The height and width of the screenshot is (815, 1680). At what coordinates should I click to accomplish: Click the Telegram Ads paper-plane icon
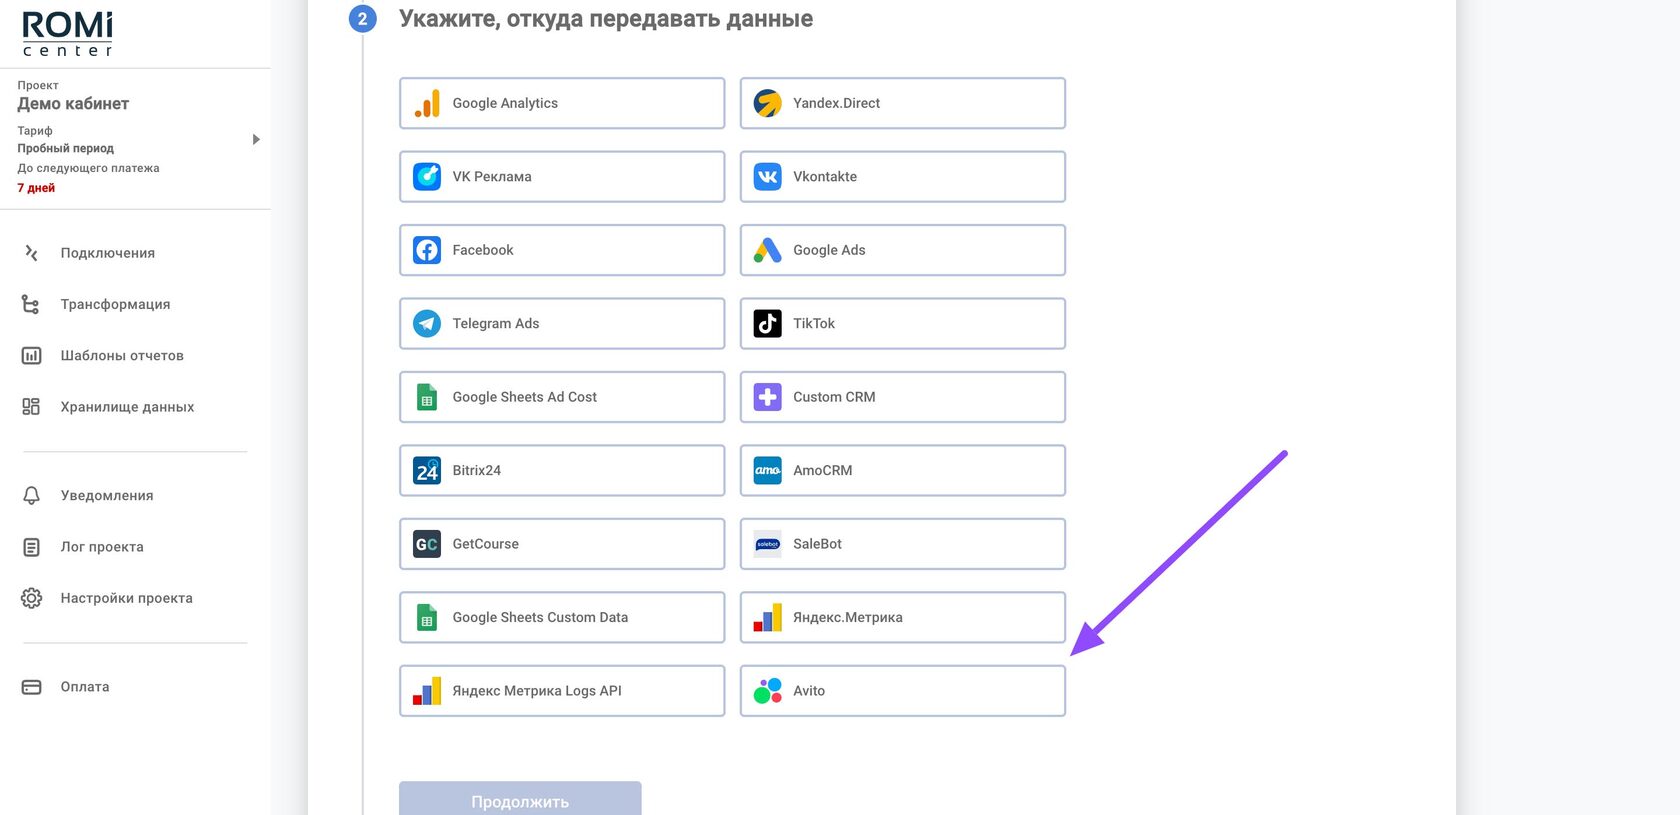[427, 323]
